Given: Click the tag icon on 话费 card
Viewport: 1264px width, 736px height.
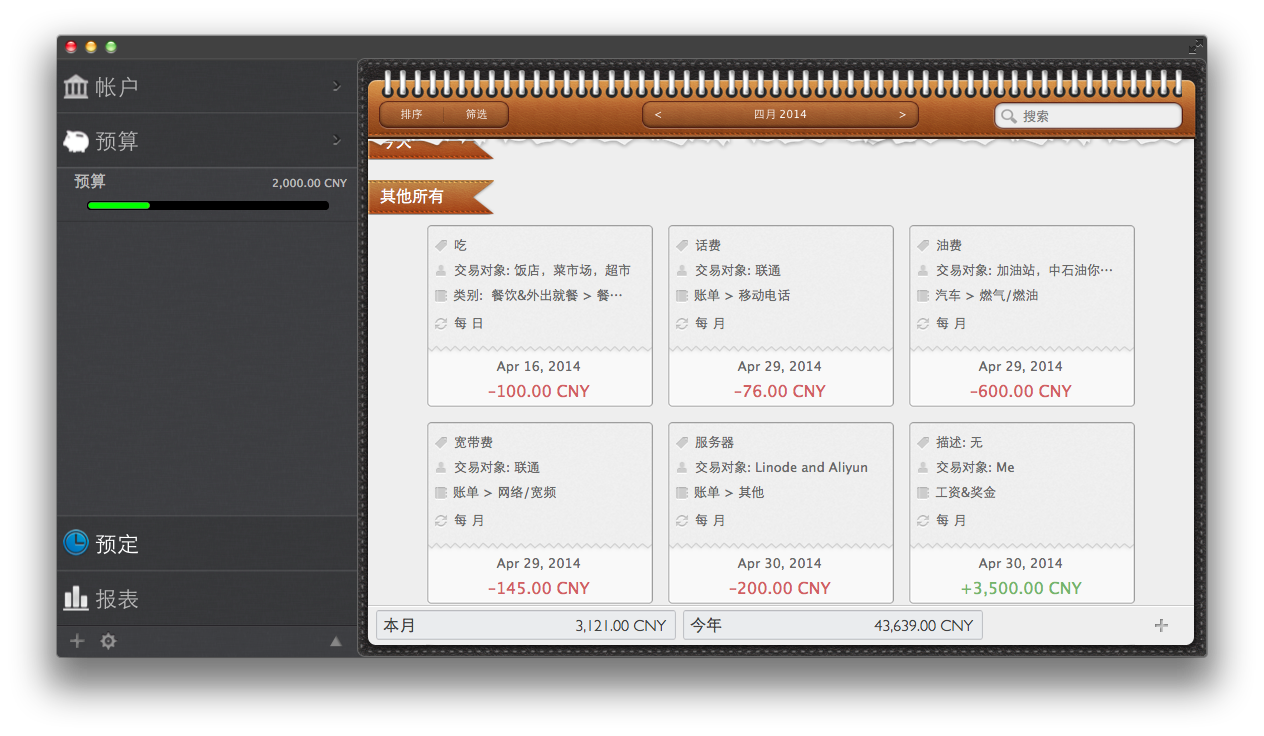Looking at the screenshot, I should [682, 245].
